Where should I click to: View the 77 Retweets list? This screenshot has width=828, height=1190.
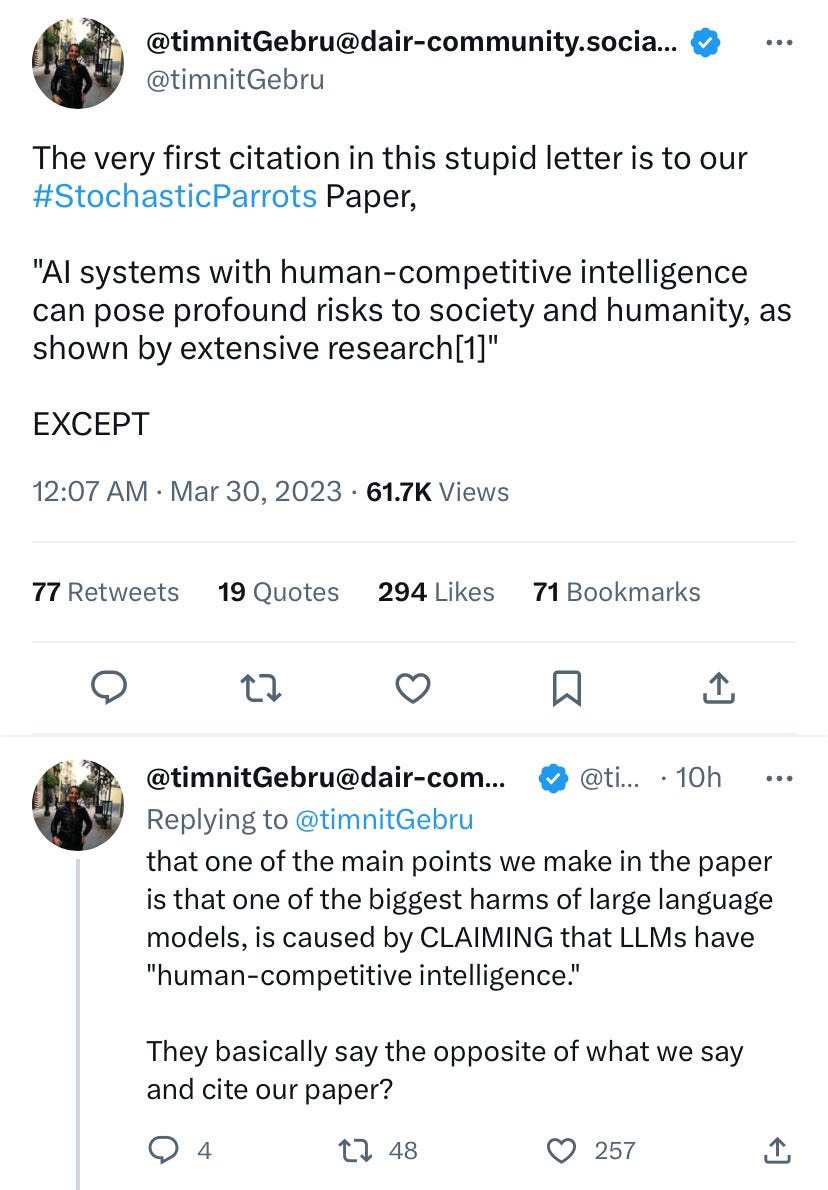click(105, 592)
